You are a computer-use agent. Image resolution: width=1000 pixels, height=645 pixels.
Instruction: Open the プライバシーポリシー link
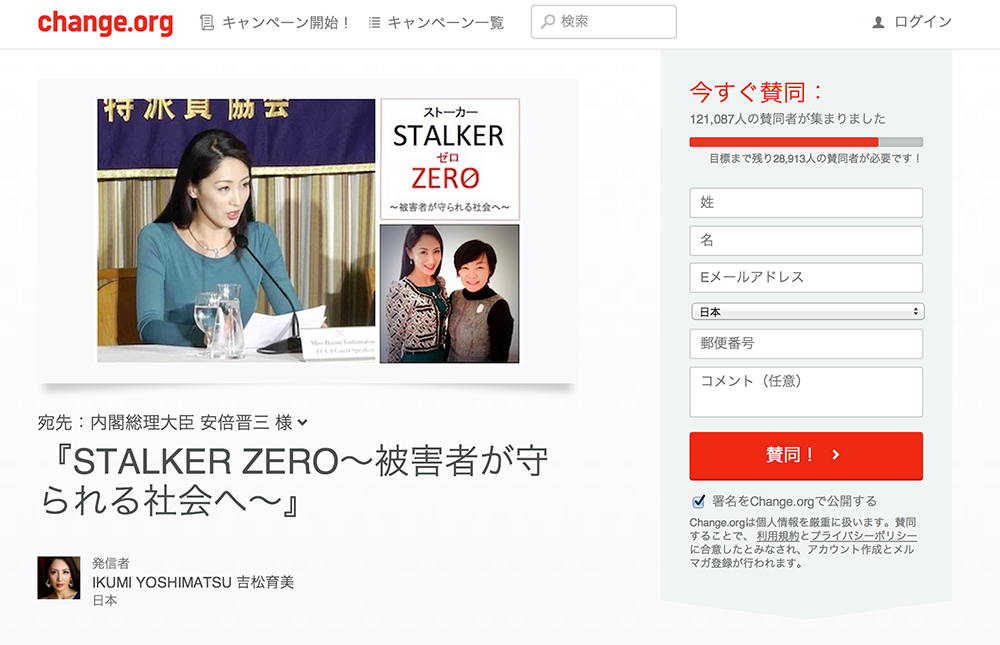[x=864, y=536]
